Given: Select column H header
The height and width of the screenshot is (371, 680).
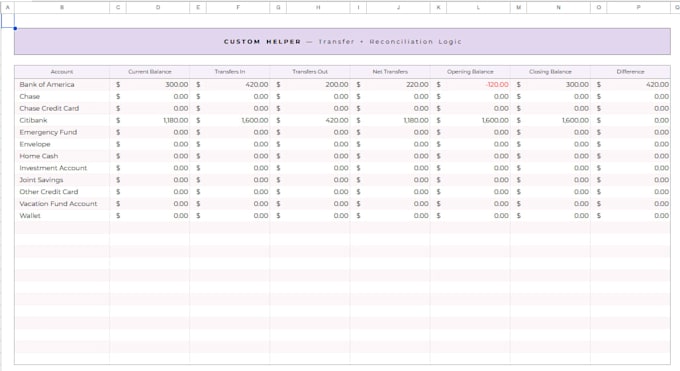Looking at the screenshot, I should [x=318, y=7].
